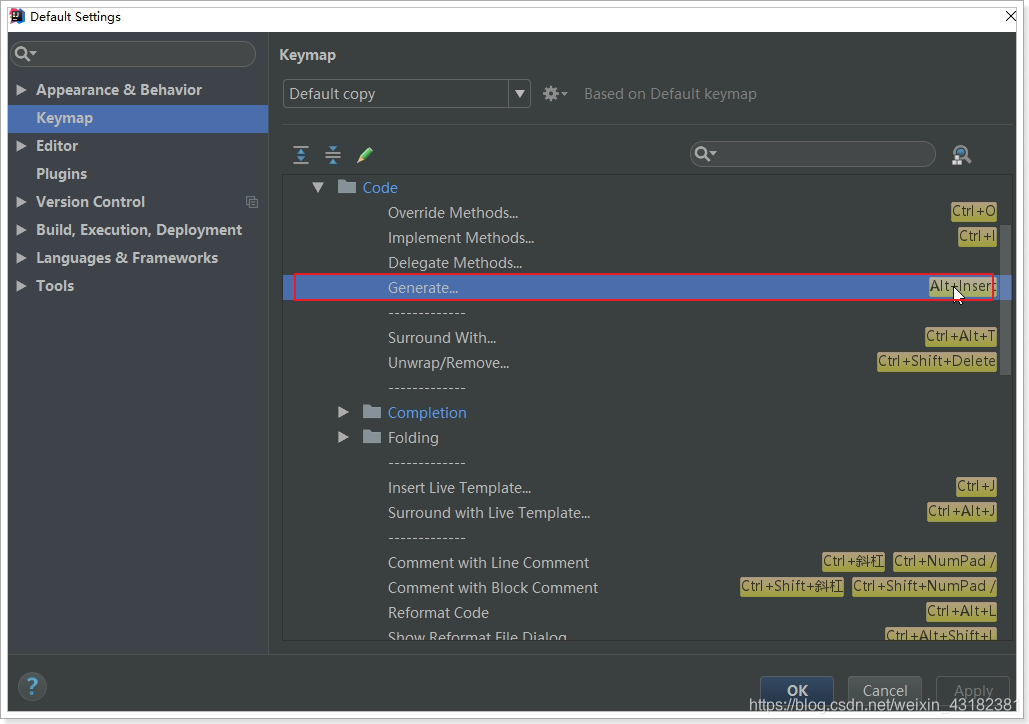The height and width of the screenshot is (724, 1029).
Task: Click the Ctrl+Shift+Delete shortcut label
Action: (x=936, y=361)
